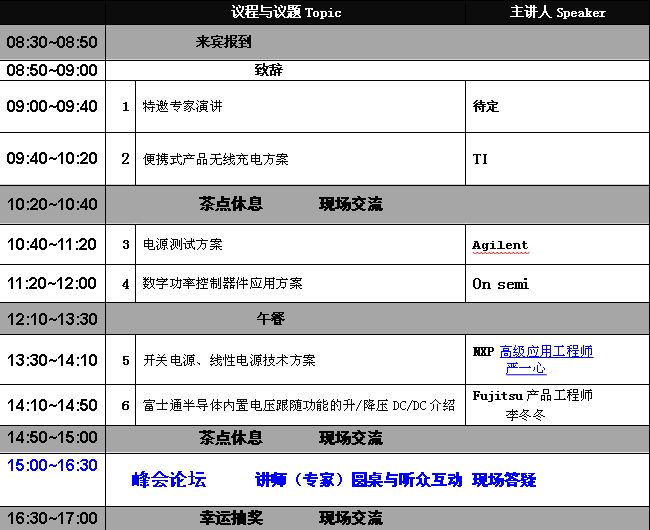
Task: Open the 高级应用工程师 hyperlink
Action: (x=546, y=352)
